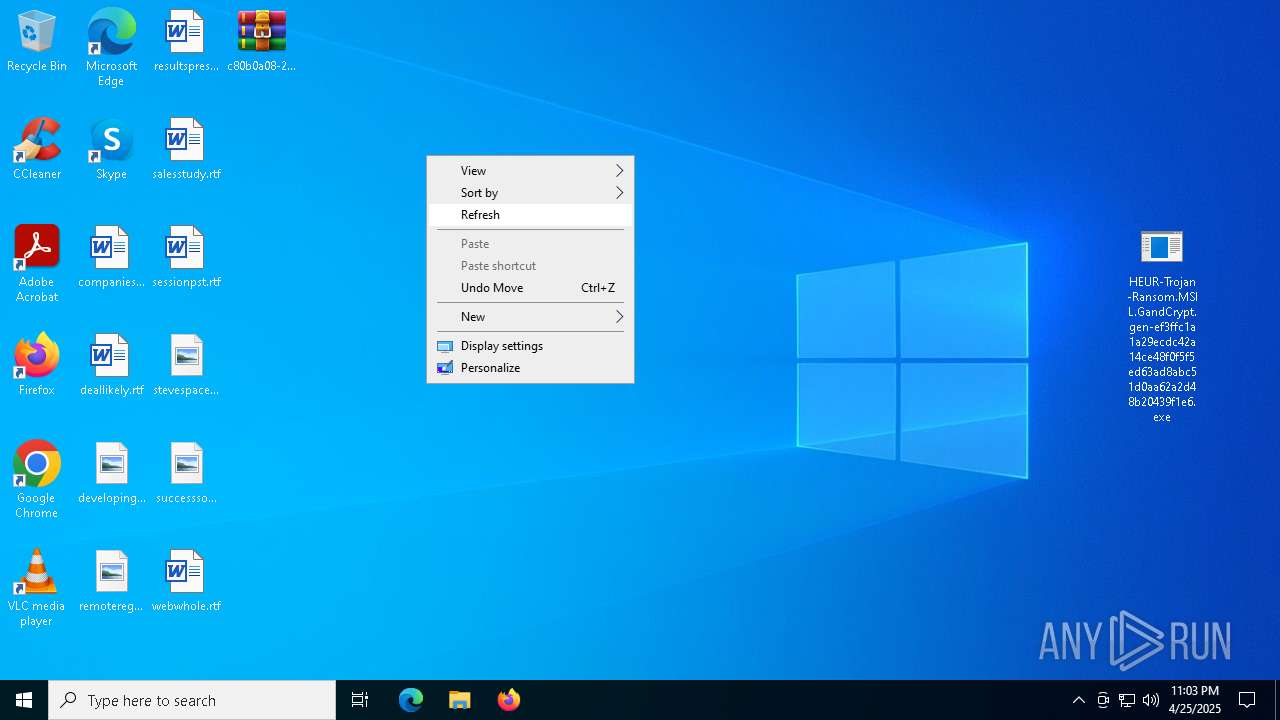The width and height of the screenshot is (1280, 720).
Task: Open the Action Center notifications
Action: click(x=1247, y=700)
